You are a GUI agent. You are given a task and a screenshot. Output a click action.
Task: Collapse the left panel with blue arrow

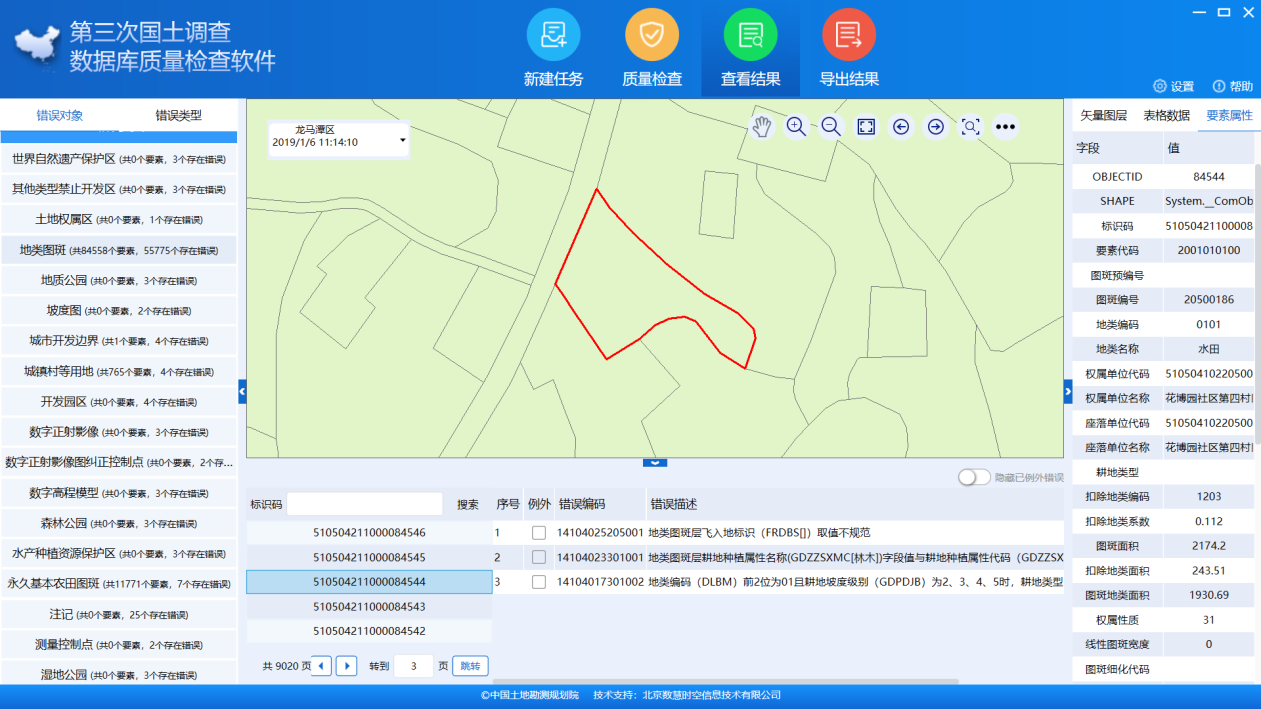(x=242, y=392)
